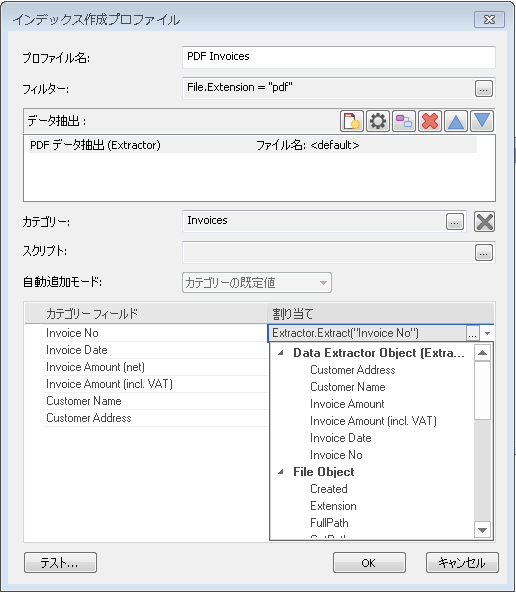Select the Invoice Amount (net) row
Image resolution: width=516 pixels, height=594 pixels.
click(155, 367)
